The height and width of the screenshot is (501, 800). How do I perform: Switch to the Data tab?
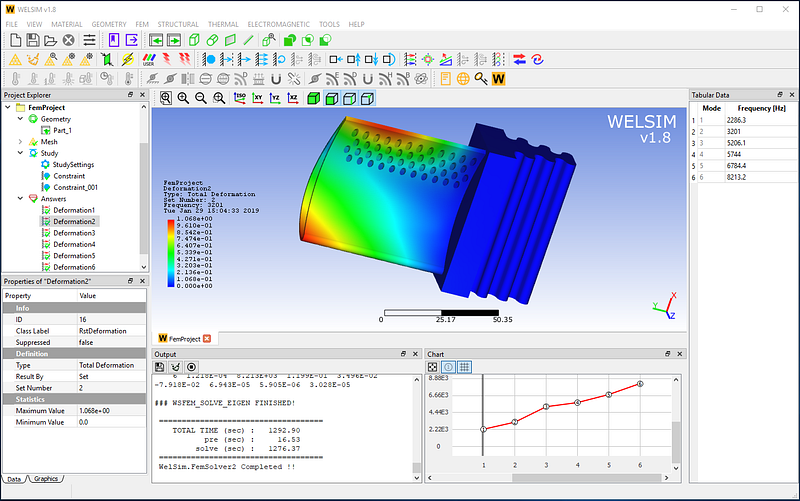click(x=14, y=479)
